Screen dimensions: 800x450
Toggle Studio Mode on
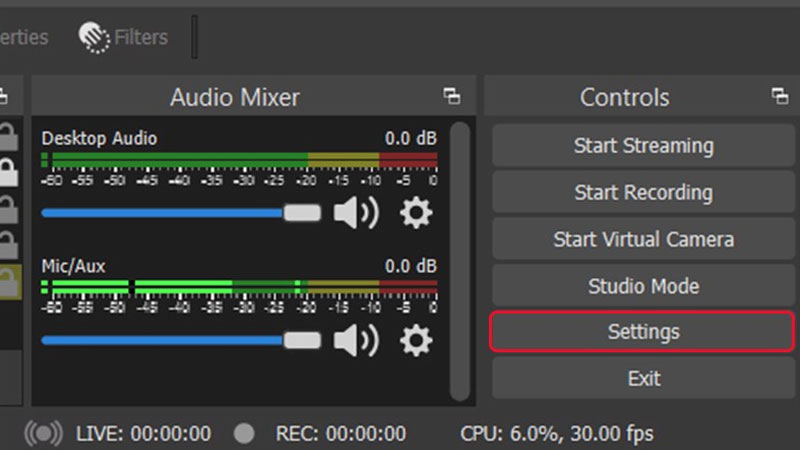click(643, 286)
